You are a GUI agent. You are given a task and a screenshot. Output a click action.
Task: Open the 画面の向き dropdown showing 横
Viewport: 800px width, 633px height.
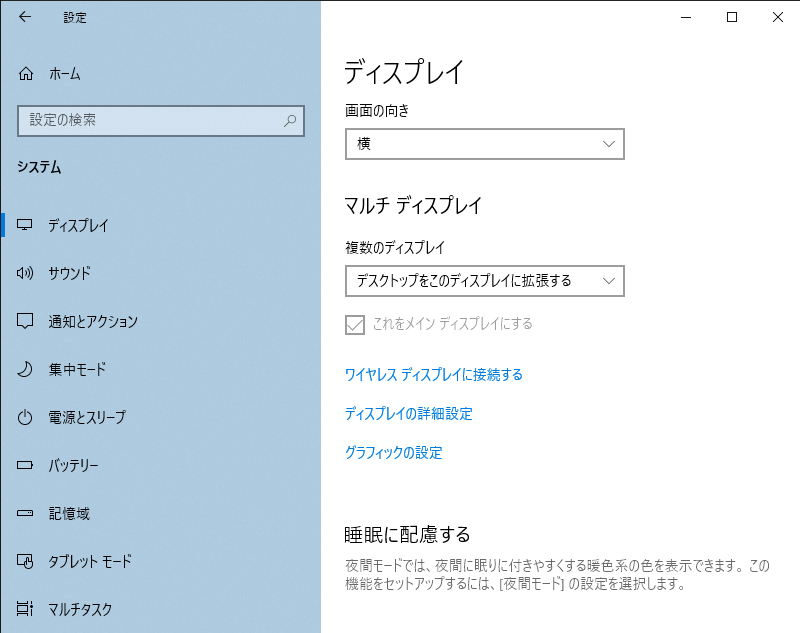485,144
